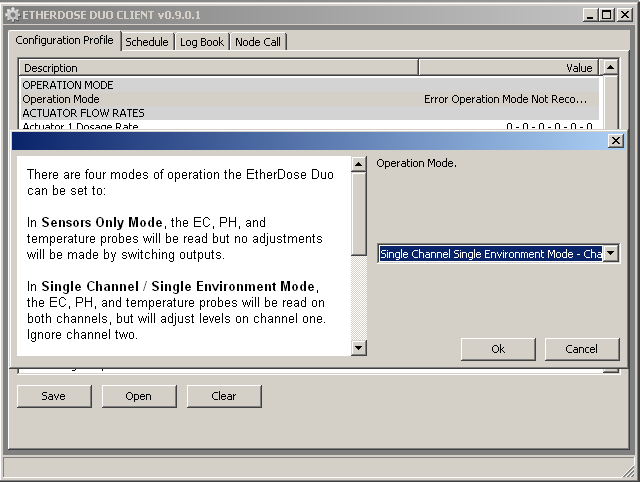Screen dimensions: 640x482
Task: Click the 'Operation Mode.' label in dialog
Action: pos(416,163)
